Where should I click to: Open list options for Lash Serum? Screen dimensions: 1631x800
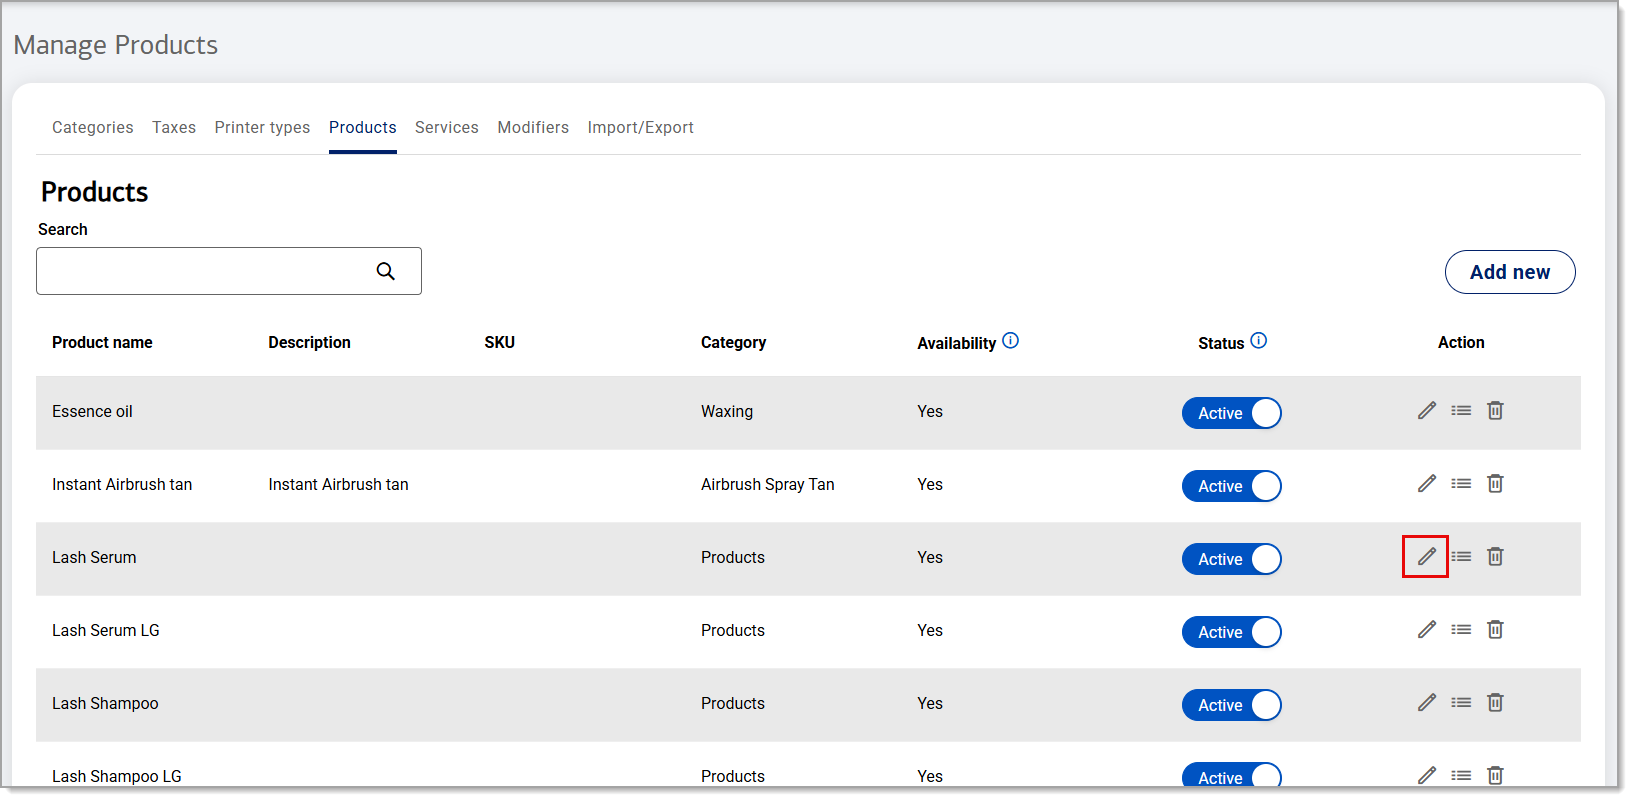(1461, 557)
